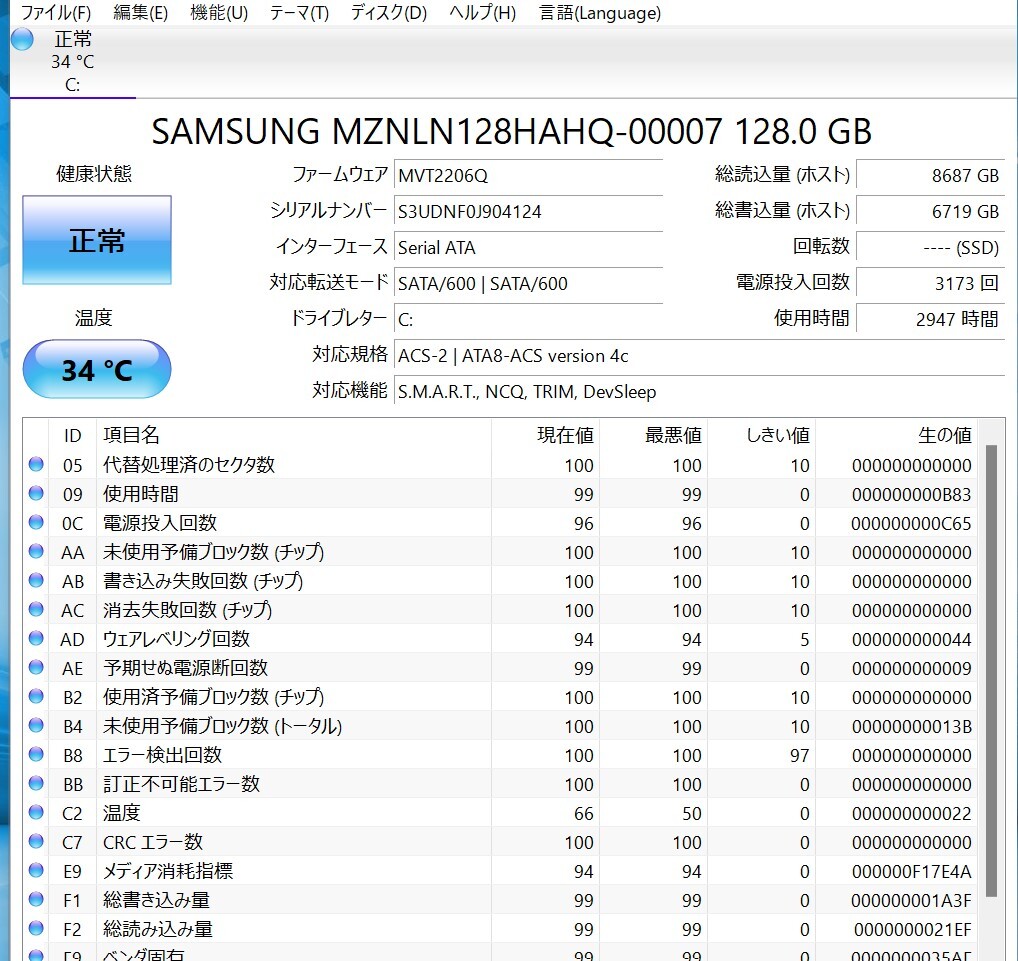This screenshot has width=1018, height=961.
Task: Click the しきい値 column header
Action: [x=761, y=435]
